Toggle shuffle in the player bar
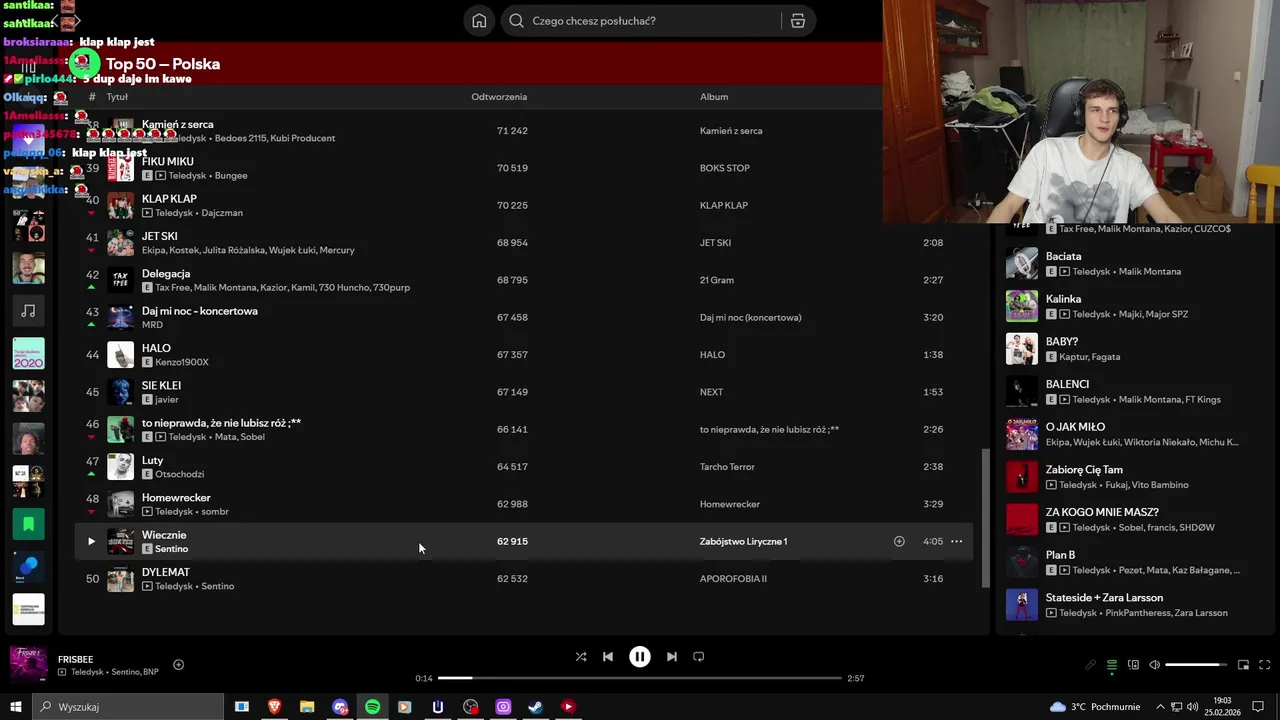The width and height of the screenshot is (1280, 720). click(x=581, y=657)
